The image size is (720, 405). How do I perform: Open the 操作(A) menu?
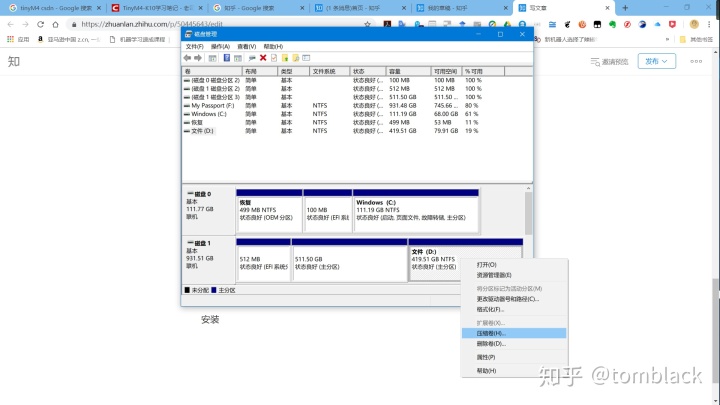coord(220,46)
